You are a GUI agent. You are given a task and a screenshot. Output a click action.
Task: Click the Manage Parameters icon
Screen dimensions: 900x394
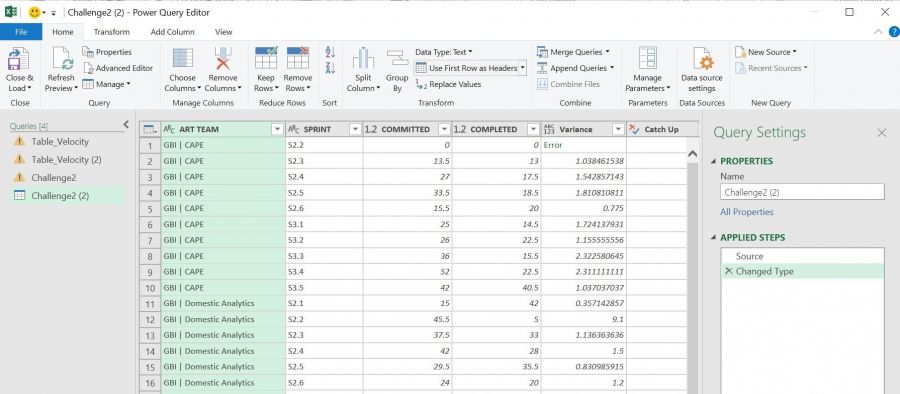pyautogui.click(x=647, y=59)
